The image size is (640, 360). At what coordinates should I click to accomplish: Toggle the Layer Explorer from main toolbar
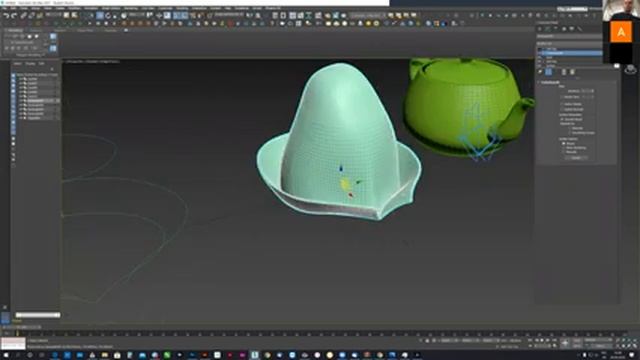283,15
